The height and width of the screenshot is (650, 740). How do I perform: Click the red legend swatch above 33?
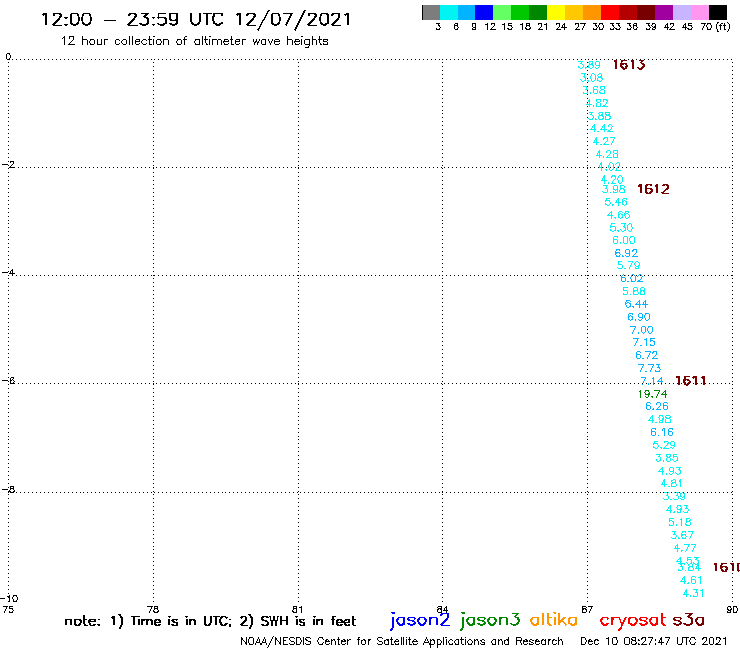tap(610, 12)
